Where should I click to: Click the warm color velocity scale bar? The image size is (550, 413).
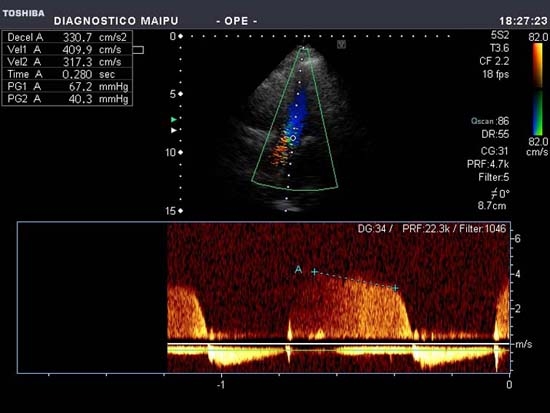click(x=537, y=65)
